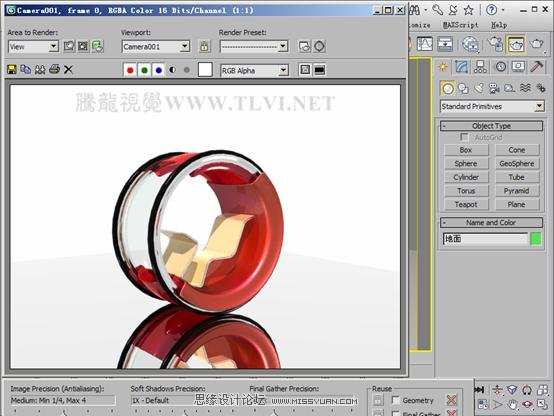
Task: Open the Schematic View toolbar icon
Action: click(446, 44)
